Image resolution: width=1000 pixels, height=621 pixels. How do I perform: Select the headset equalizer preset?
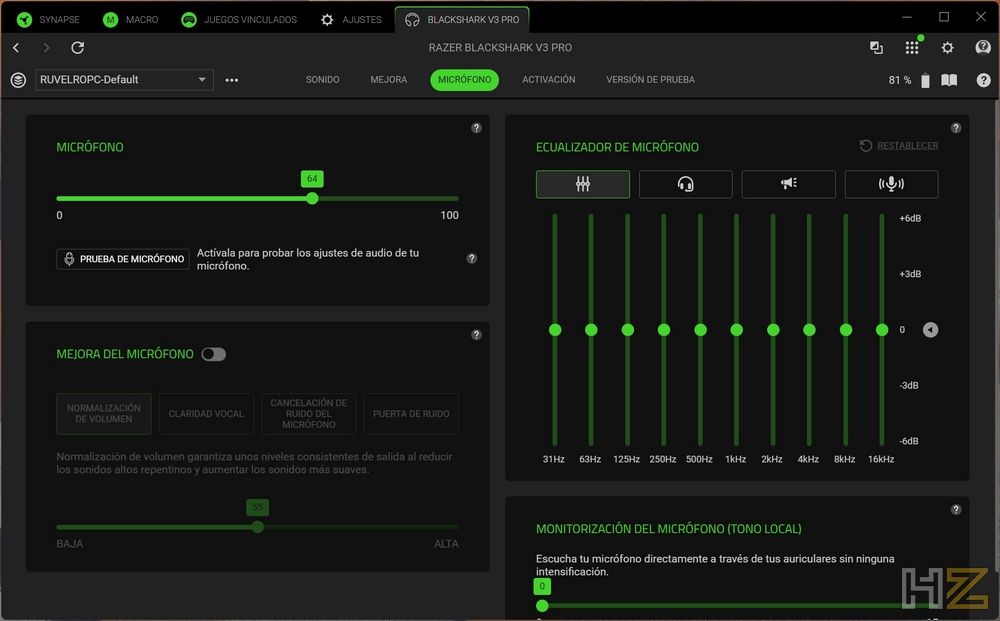(x=686, y=184)
